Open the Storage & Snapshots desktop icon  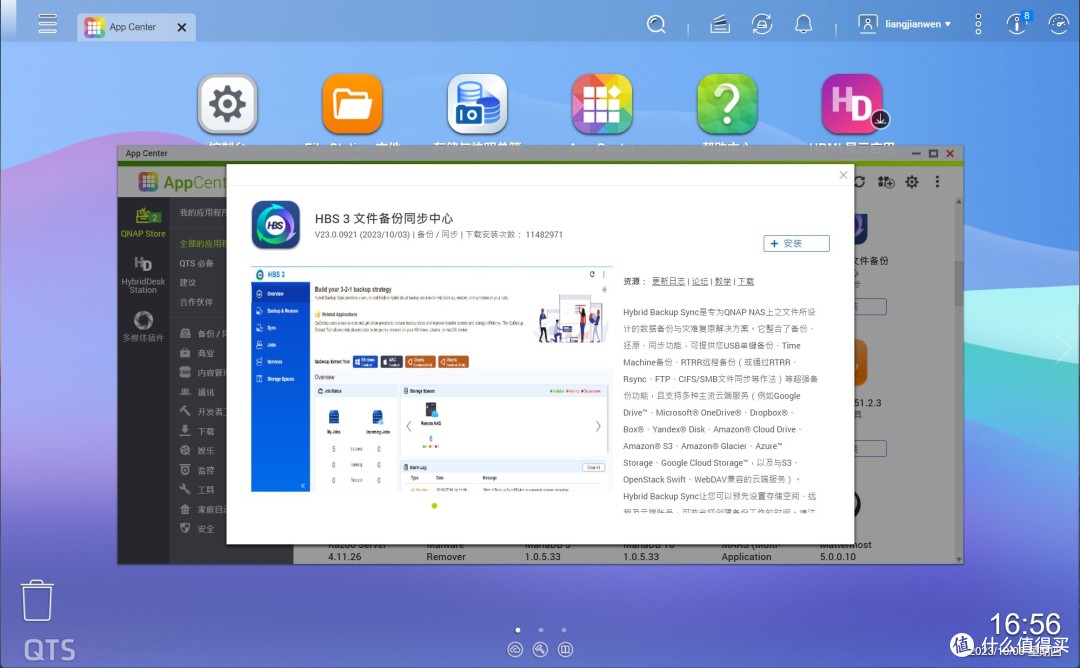[x=477, y=104]
